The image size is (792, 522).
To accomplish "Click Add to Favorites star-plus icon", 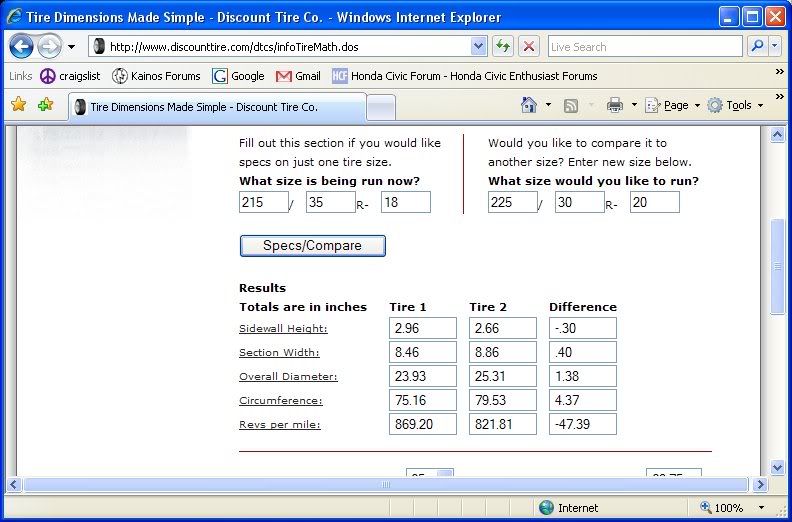I will (45, 105).
